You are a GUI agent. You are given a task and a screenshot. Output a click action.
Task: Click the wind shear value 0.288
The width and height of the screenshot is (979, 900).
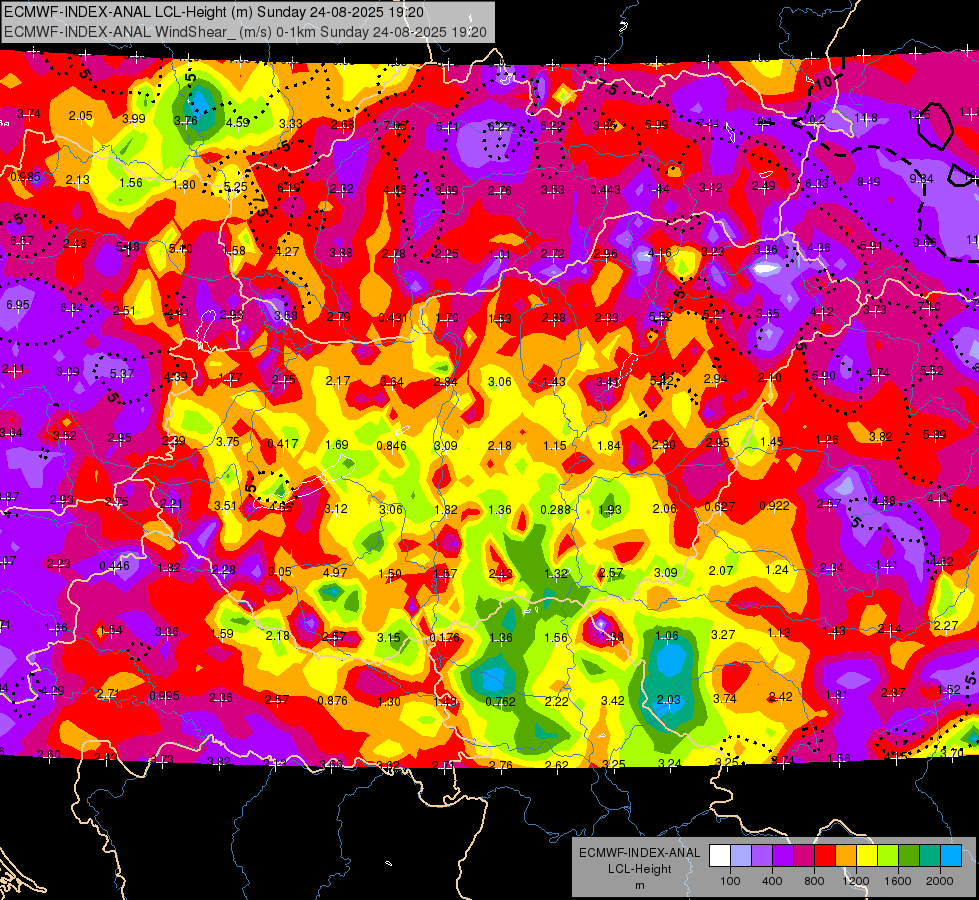(556, 510)
